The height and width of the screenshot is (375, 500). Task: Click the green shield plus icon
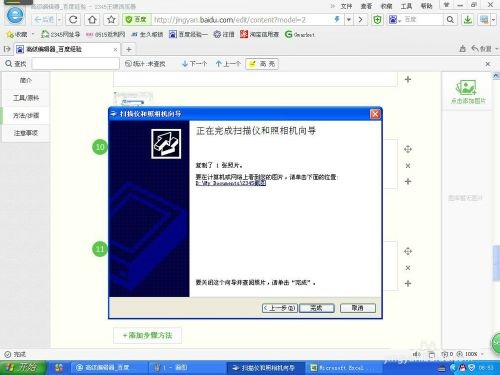[377, 20]
